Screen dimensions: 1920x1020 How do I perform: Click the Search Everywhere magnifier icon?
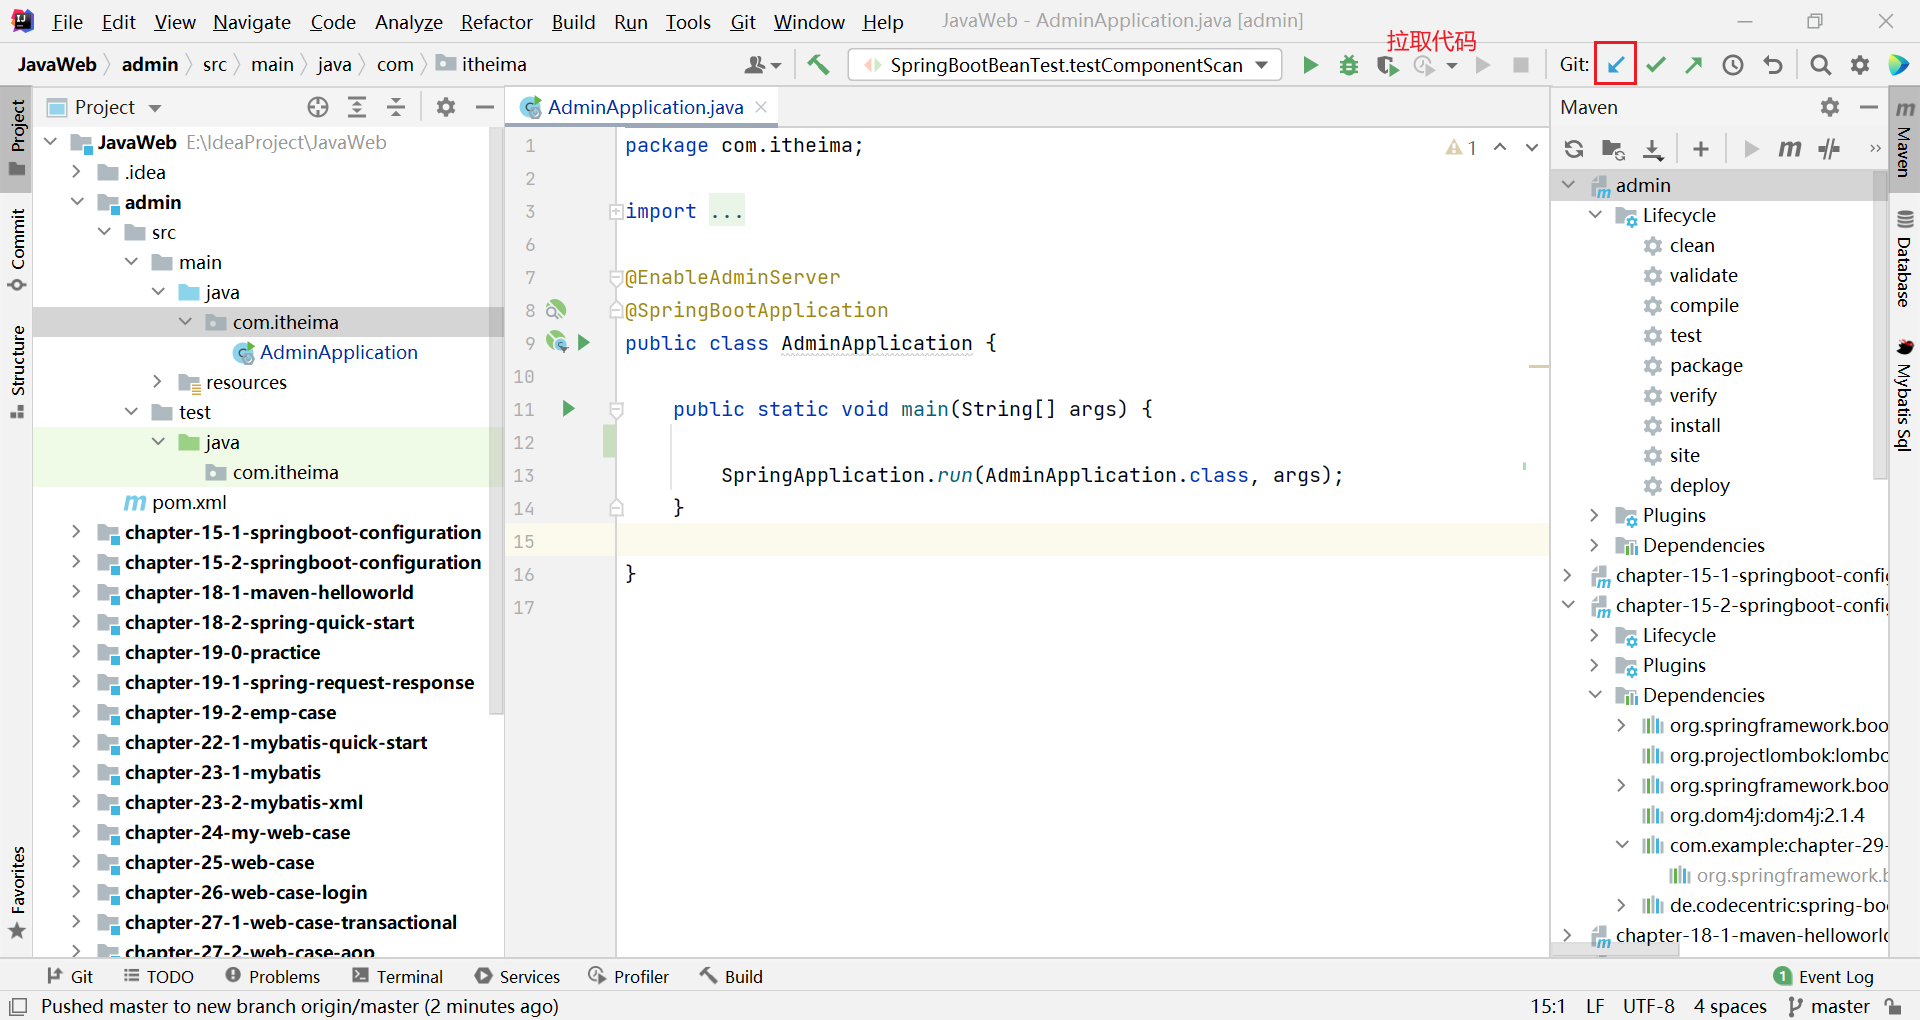coord(1821,65)
